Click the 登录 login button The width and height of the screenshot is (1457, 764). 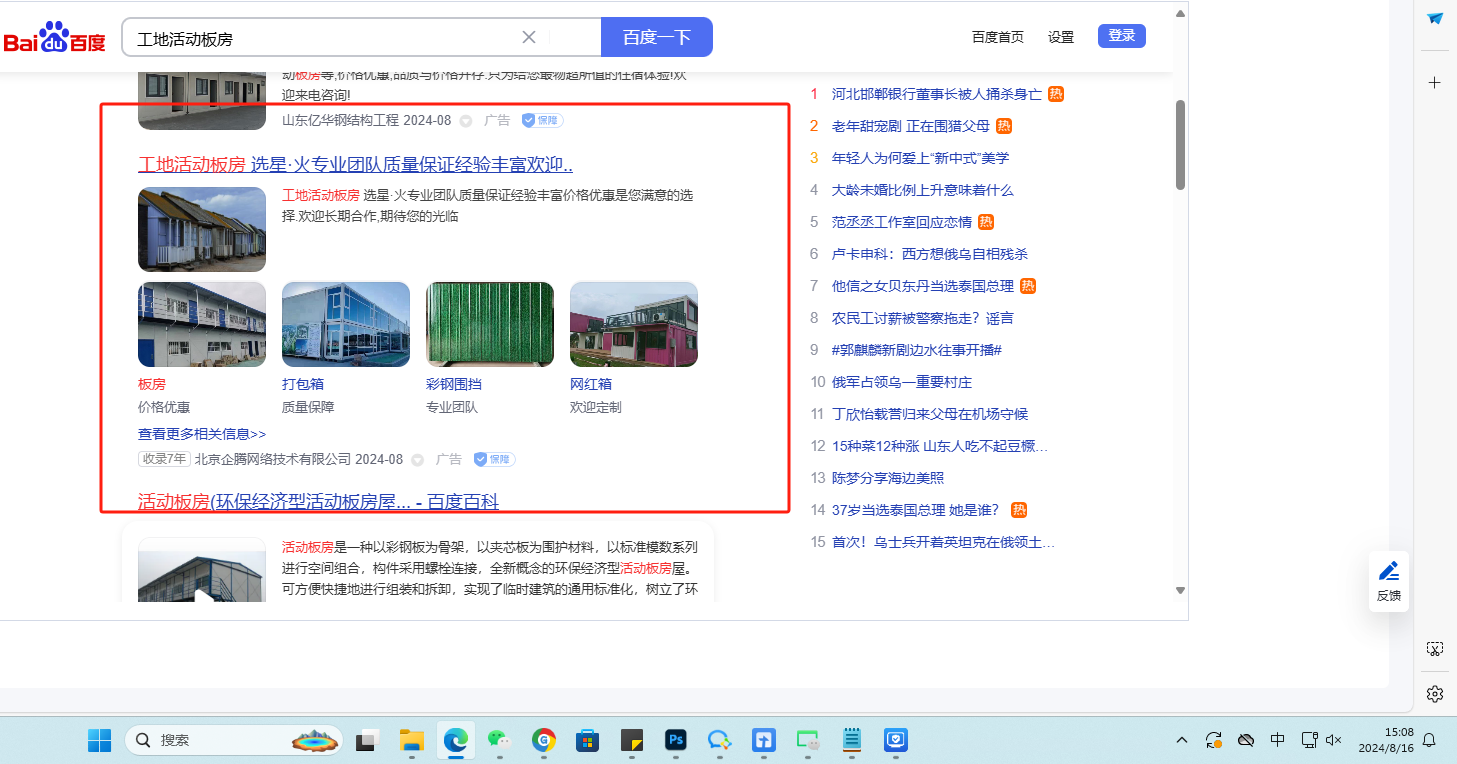(x=1121, y=36)
